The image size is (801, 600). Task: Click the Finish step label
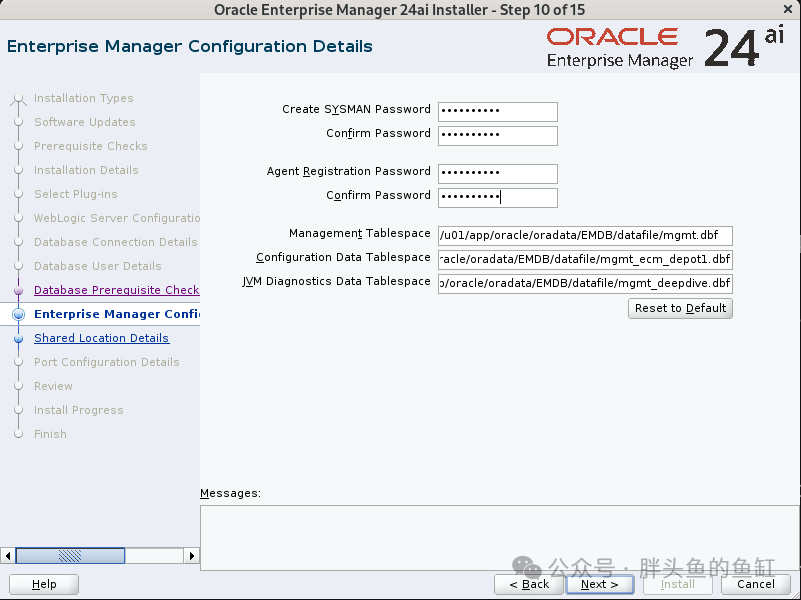[50, 434]
